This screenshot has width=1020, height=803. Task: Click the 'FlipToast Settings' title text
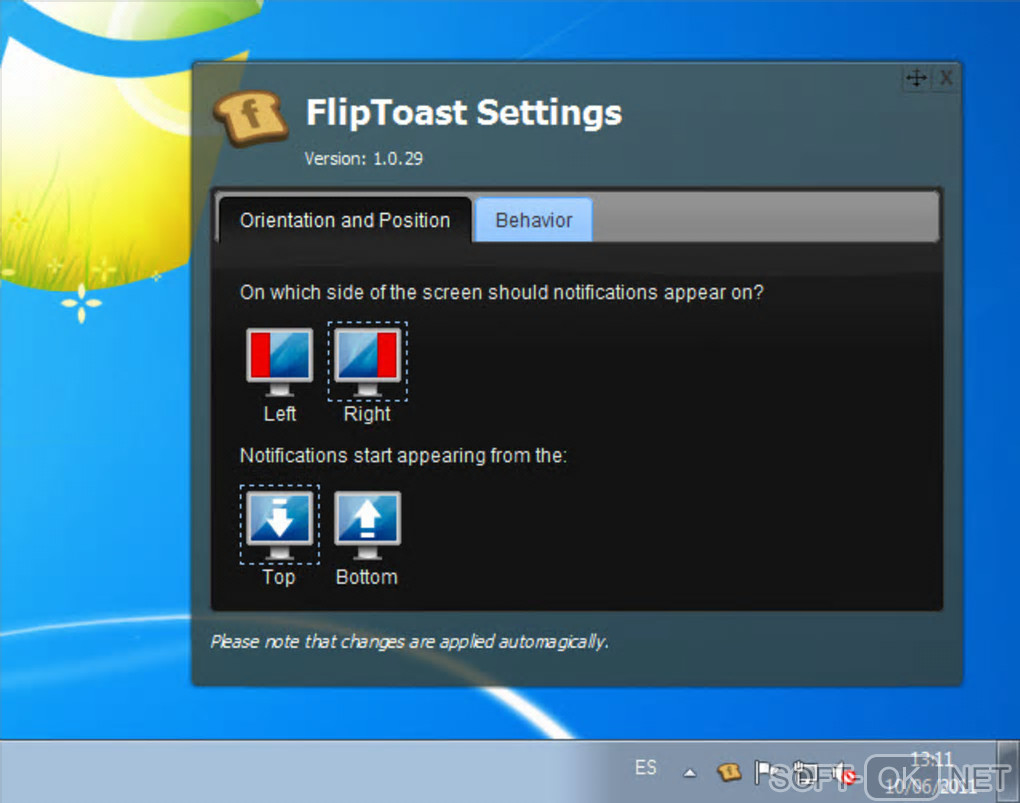(x=464, y=113)
